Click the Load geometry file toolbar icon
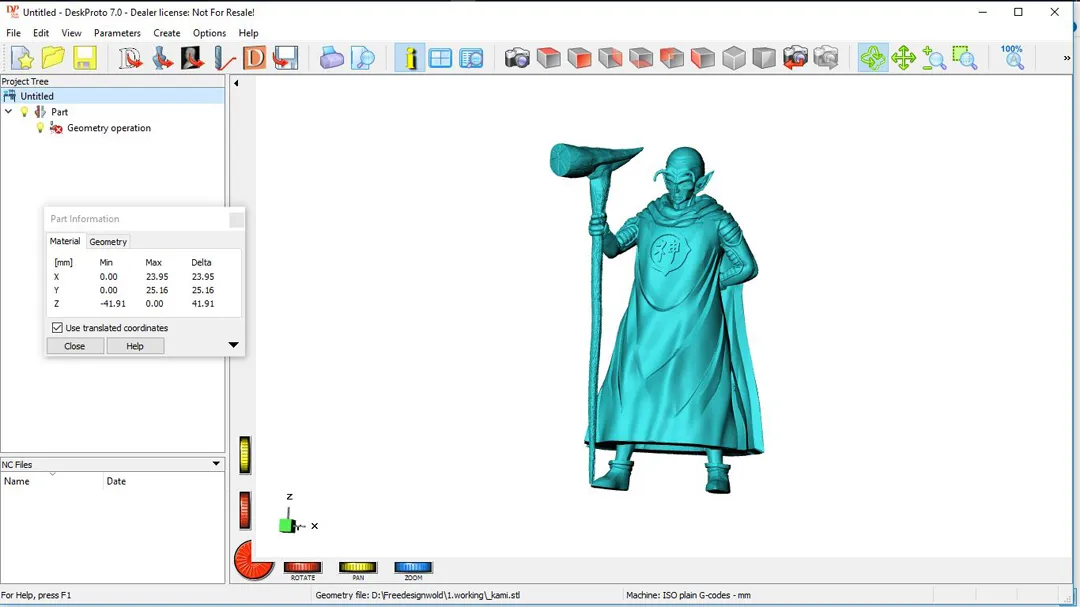 (162, 58)
